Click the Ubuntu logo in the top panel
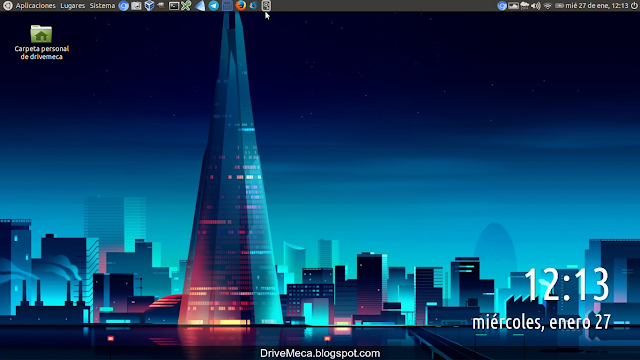The height and width of the screenshot is (360, 640). coord(8,6)
